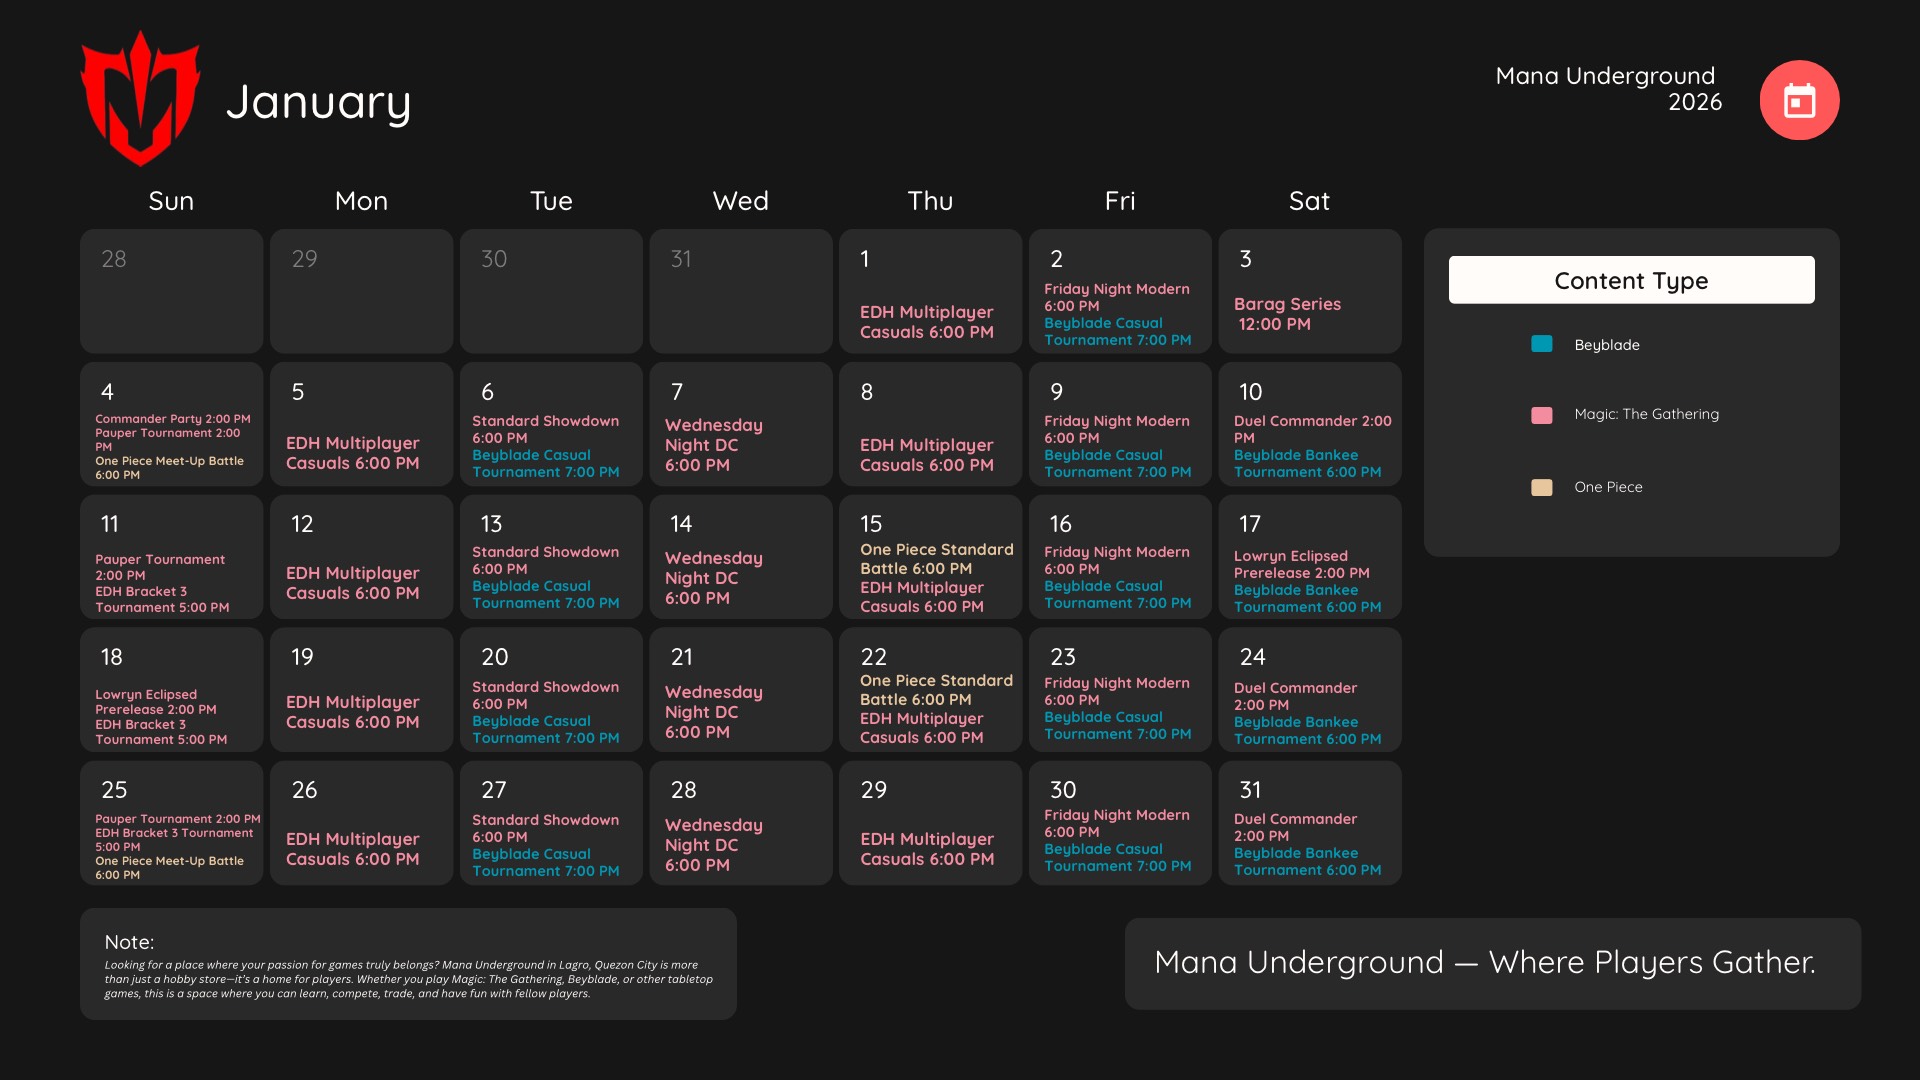Screen dimensions: 1920x1080
Task: Select the Sun weekday column header
Action: (x=171, y=201)
